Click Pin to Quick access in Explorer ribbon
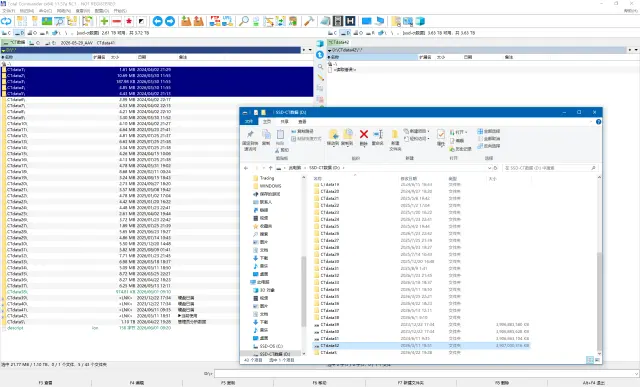Screen dimensions: 640x387 (x=250, y=140)
